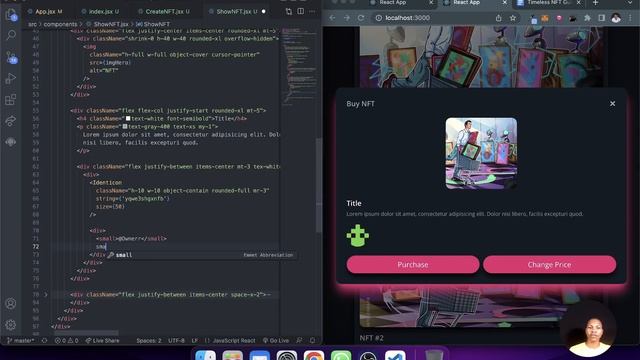Click the errors and warnings count in the status bar
Screen dimensions: 640x360
click(66, 340)
